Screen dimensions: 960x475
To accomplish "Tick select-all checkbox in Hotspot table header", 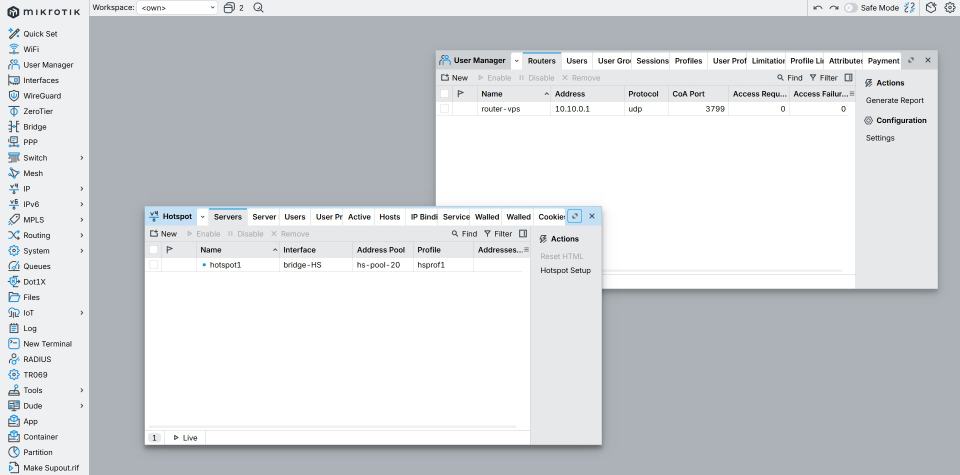I will click(x=154, y=250).
